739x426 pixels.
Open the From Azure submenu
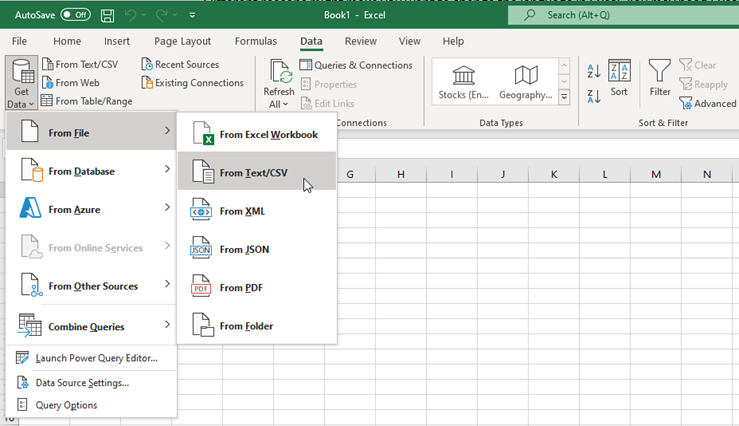(91, 209)
